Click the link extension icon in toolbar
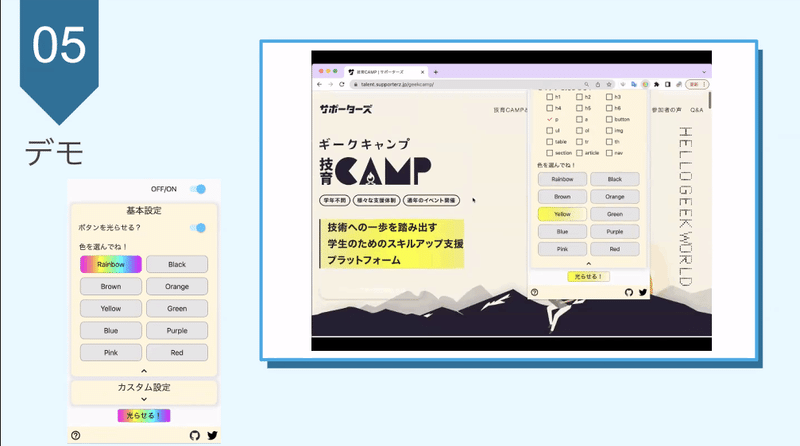This screenshot has width=800, height=446. click(x=679, y=84)
